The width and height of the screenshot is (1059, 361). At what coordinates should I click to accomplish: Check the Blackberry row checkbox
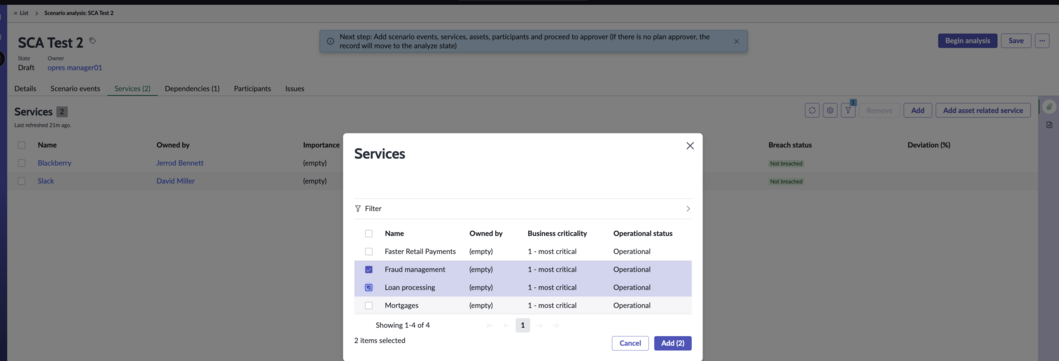pyautogui.click(x=22, y=163)
